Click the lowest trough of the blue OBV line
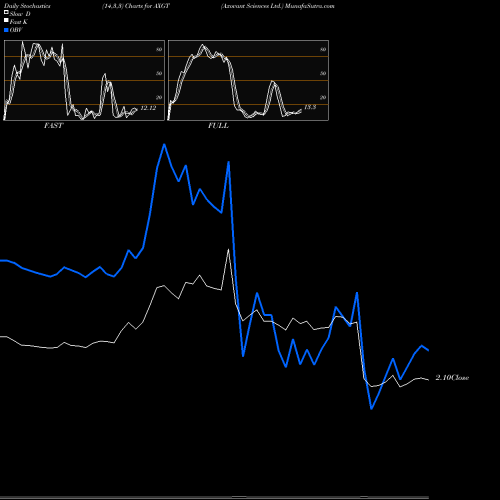500x500 pixels. tap(372, 408)
